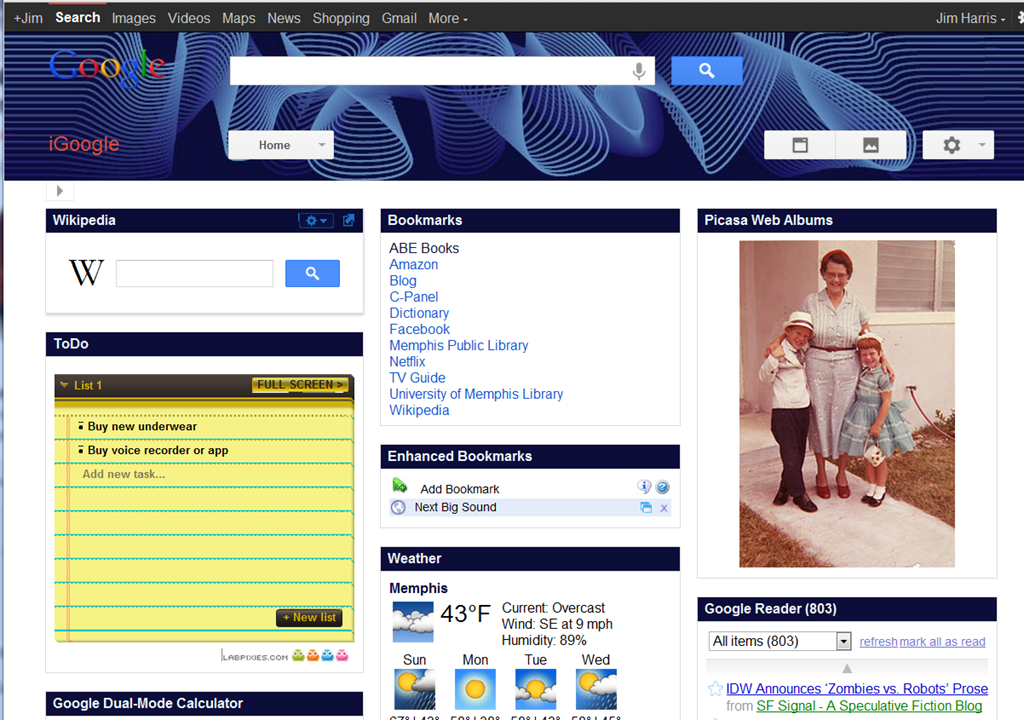Maximize the Wikipedia gadget with popout icon
This screenshot has width=1024, height=720.
(349, 220)
